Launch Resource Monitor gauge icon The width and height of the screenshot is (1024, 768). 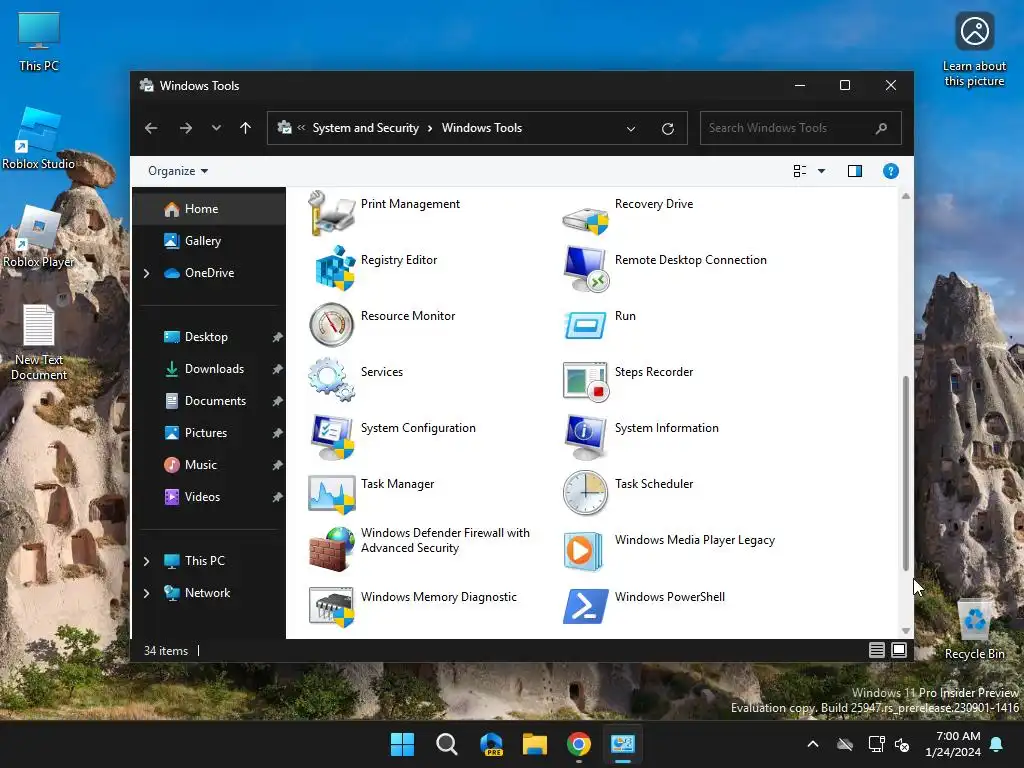click(x=332, y=325)
